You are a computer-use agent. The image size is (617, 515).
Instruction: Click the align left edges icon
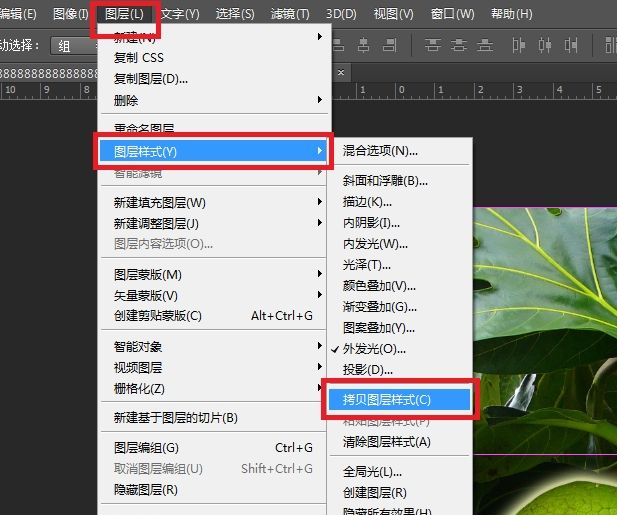pos(339,46)
